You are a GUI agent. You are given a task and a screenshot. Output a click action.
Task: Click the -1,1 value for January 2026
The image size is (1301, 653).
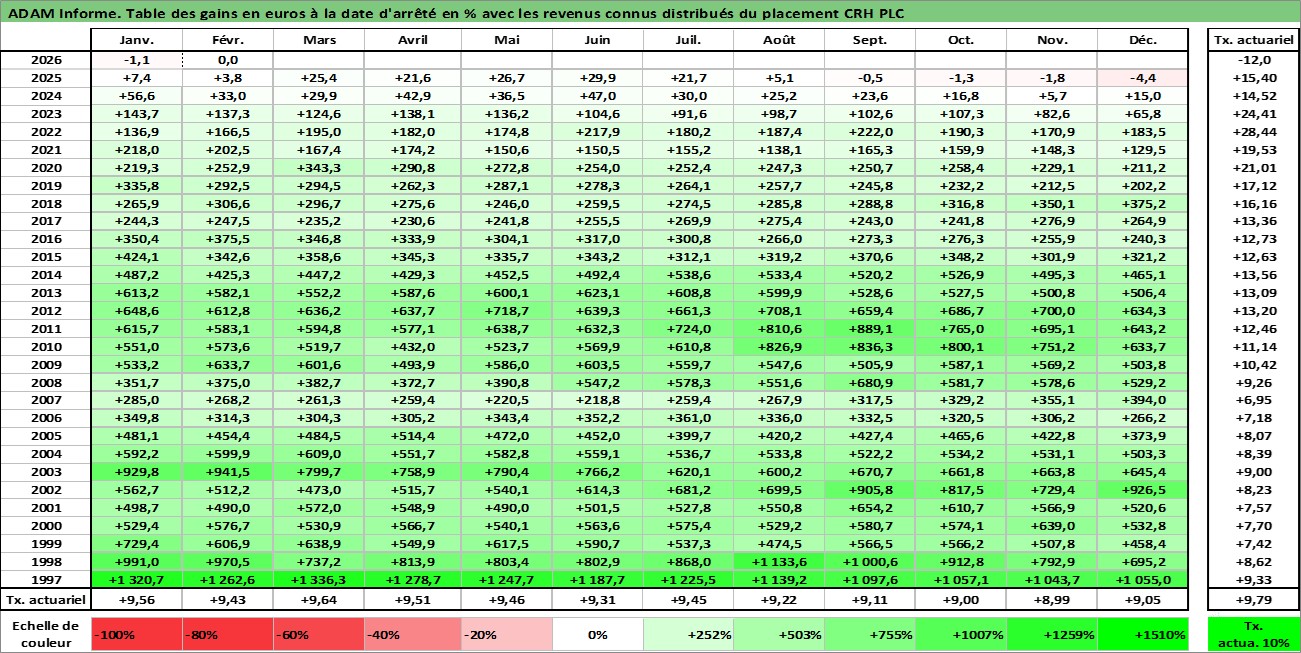[136, 60]
